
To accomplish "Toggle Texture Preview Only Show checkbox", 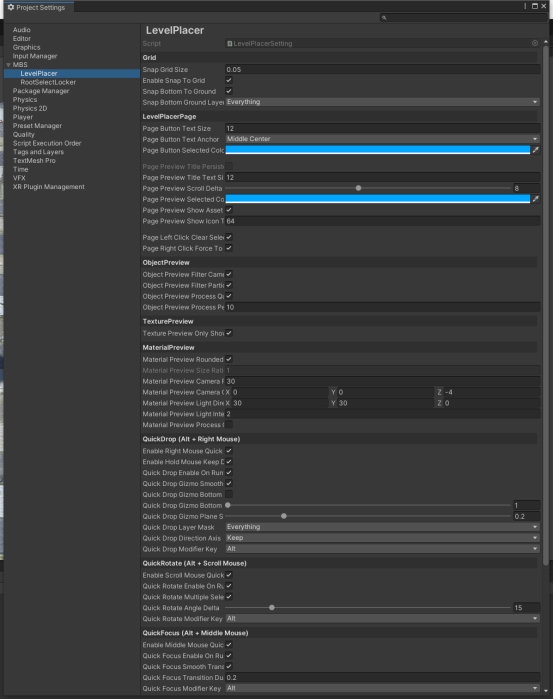I will click(229, 333).
